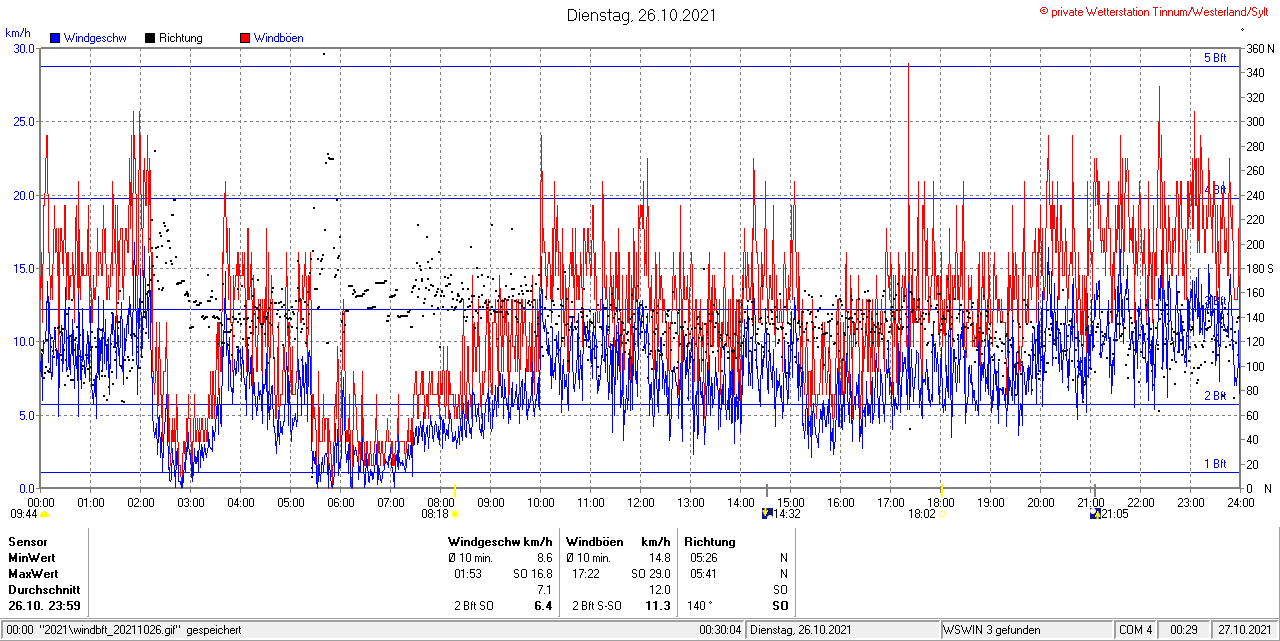Screen dimensions: 1280x641
Task: Click the current gust value "11.3"
Action: [x=658, y=606]
